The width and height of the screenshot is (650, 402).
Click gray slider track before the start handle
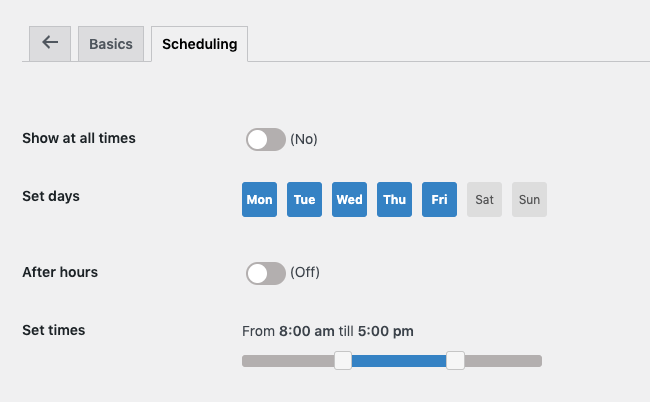288,360
